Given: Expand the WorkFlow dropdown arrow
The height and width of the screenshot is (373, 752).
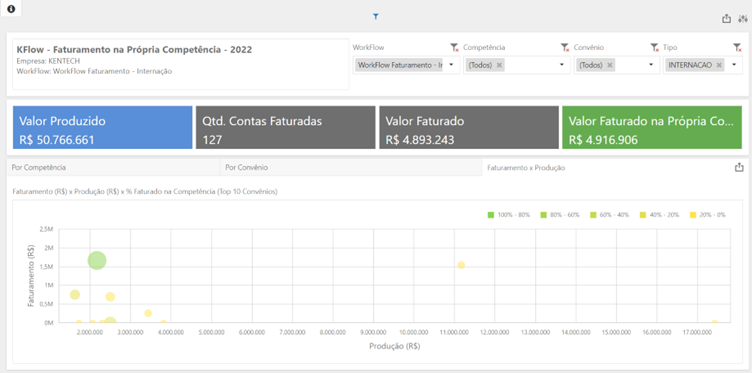Looking at the screenshot, I should (x=451, y=65).
